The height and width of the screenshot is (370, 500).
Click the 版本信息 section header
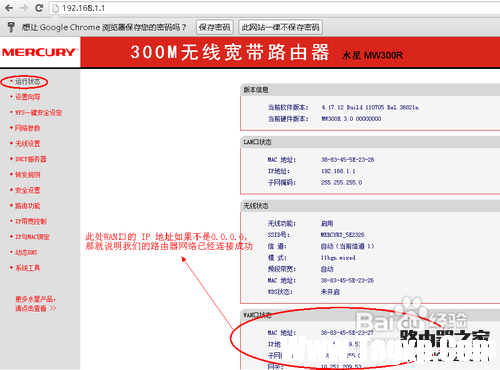pos(256,90)
